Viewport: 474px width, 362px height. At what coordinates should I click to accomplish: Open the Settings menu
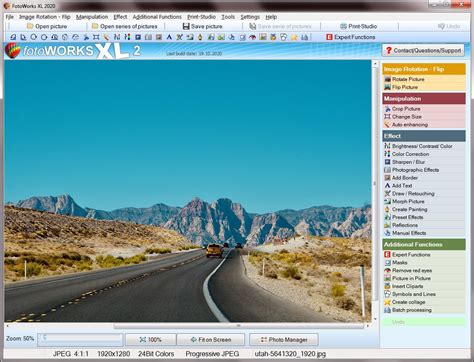click(250, 17)
